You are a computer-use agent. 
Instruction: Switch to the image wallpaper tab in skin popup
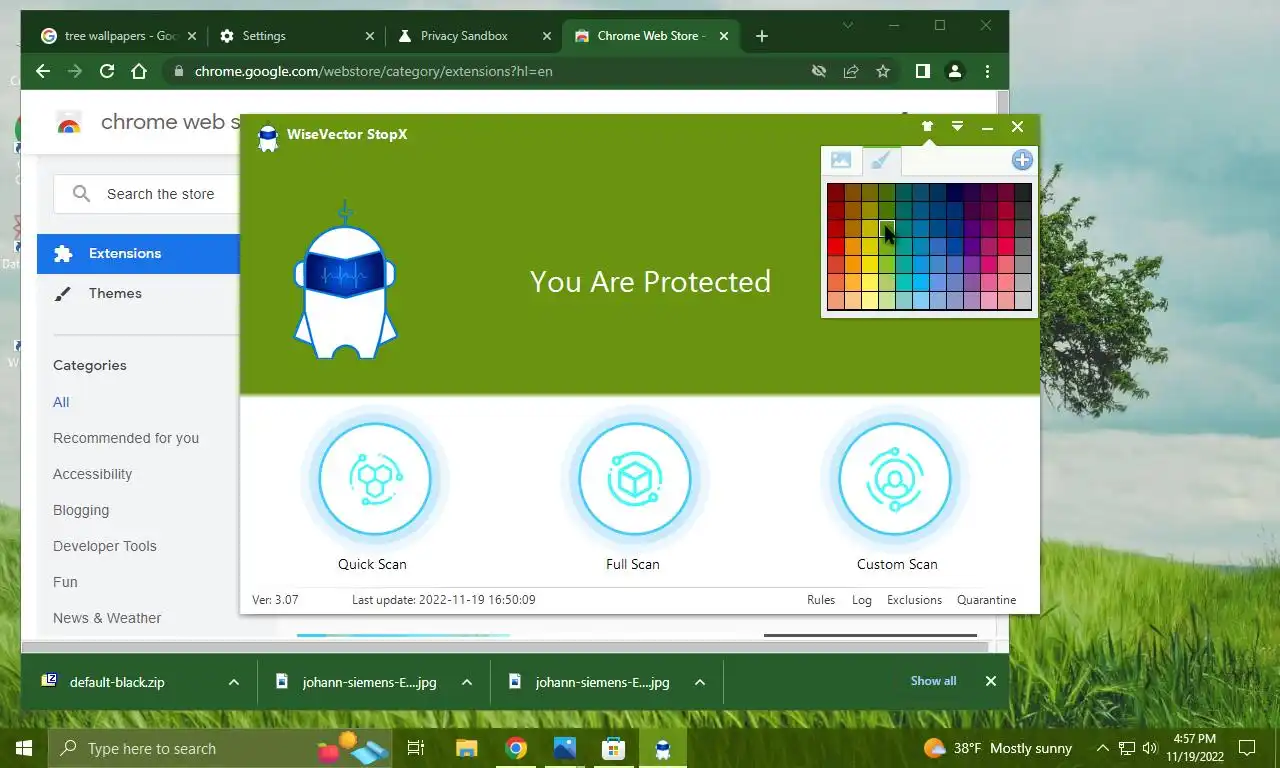click(841, 160)
